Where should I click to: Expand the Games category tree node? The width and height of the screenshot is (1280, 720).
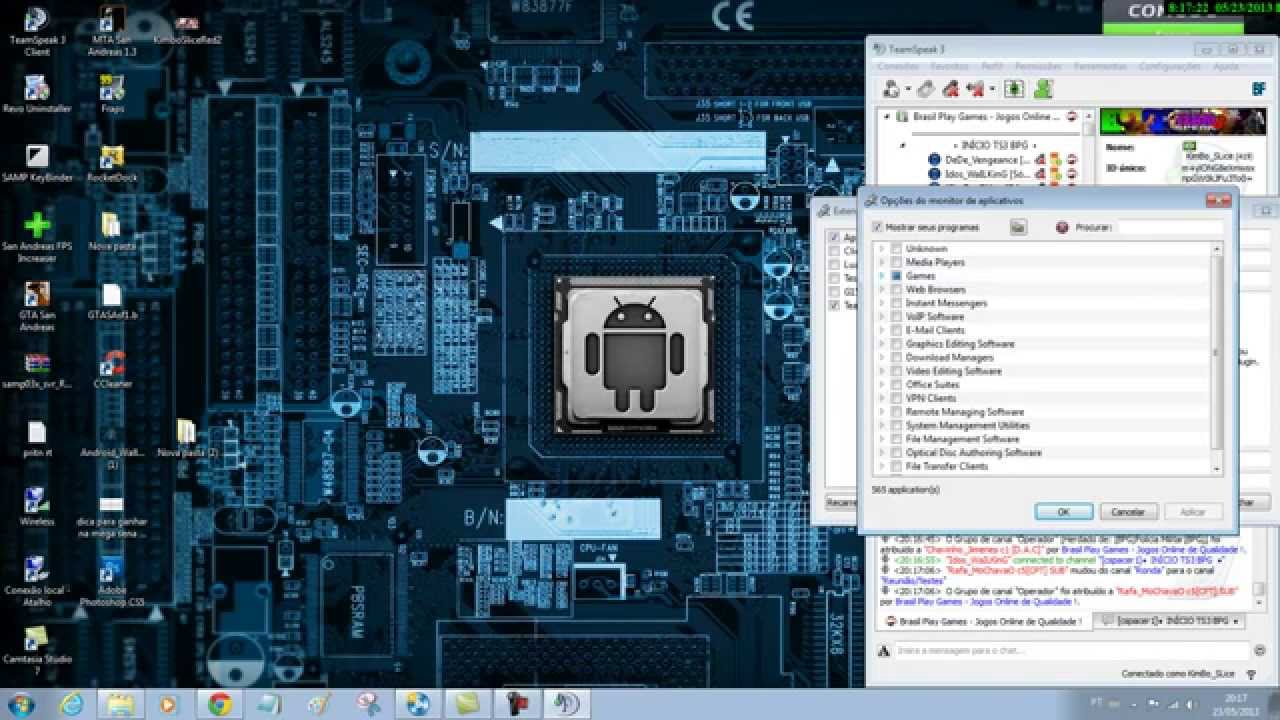coord(882,275)
